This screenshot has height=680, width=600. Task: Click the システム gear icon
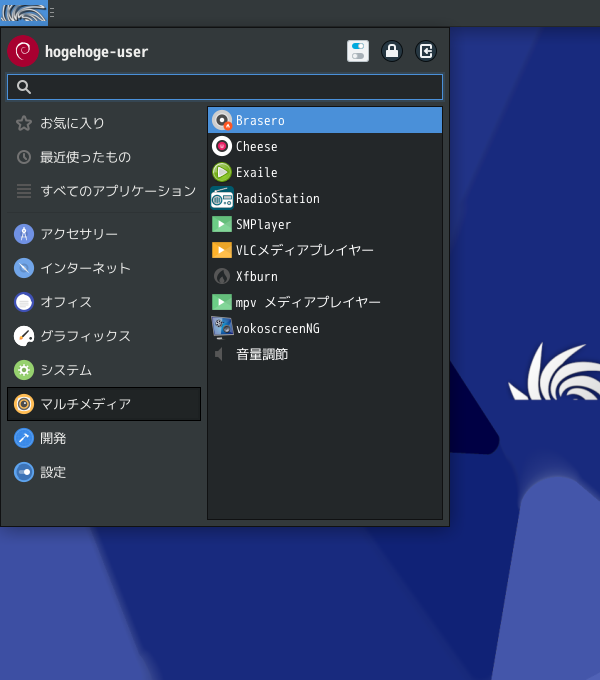click(x=24, y=370)
